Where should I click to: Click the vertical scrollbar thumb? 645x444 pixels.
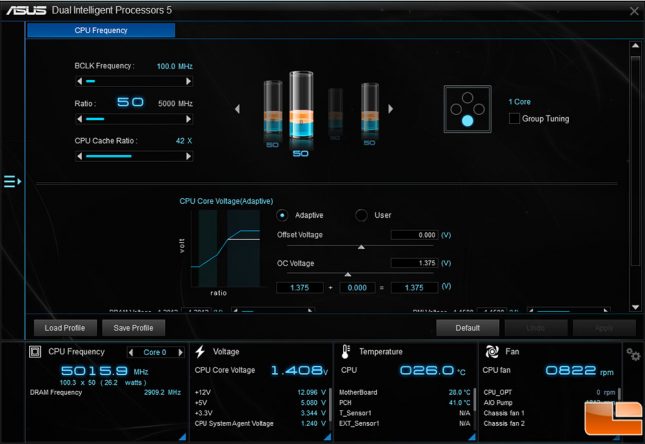(636, 160)
